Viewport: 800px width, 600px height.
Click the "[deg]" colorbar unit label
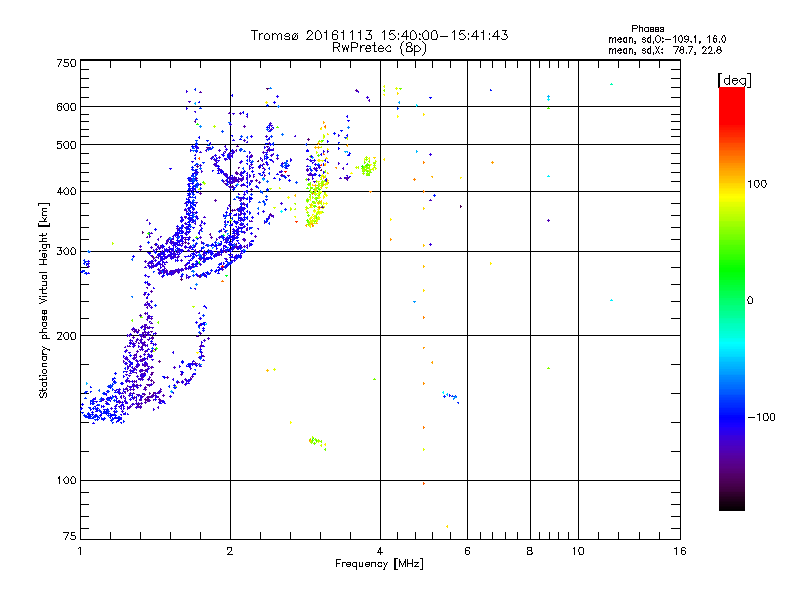click(x=734, y=80)
